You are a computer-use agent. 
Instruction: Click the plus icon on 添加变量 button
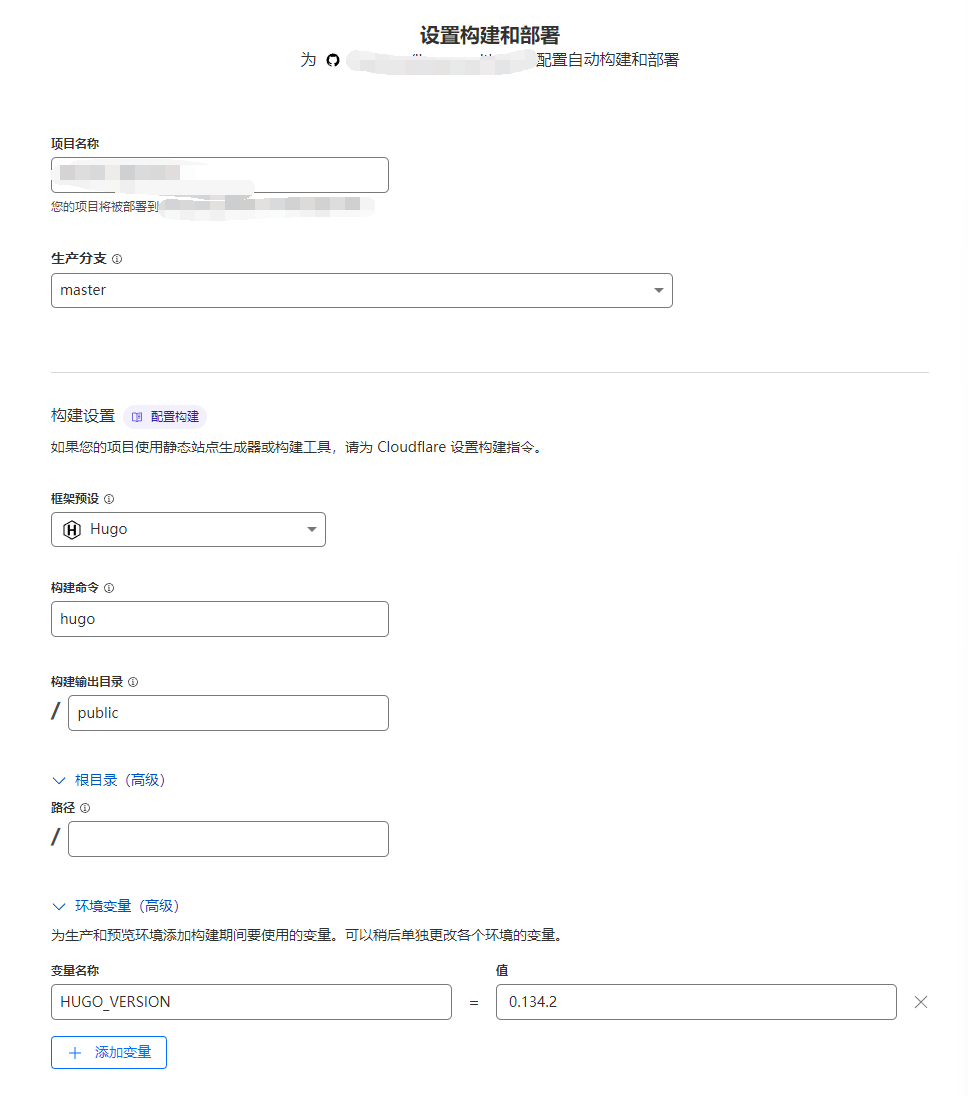[76, 1052]
